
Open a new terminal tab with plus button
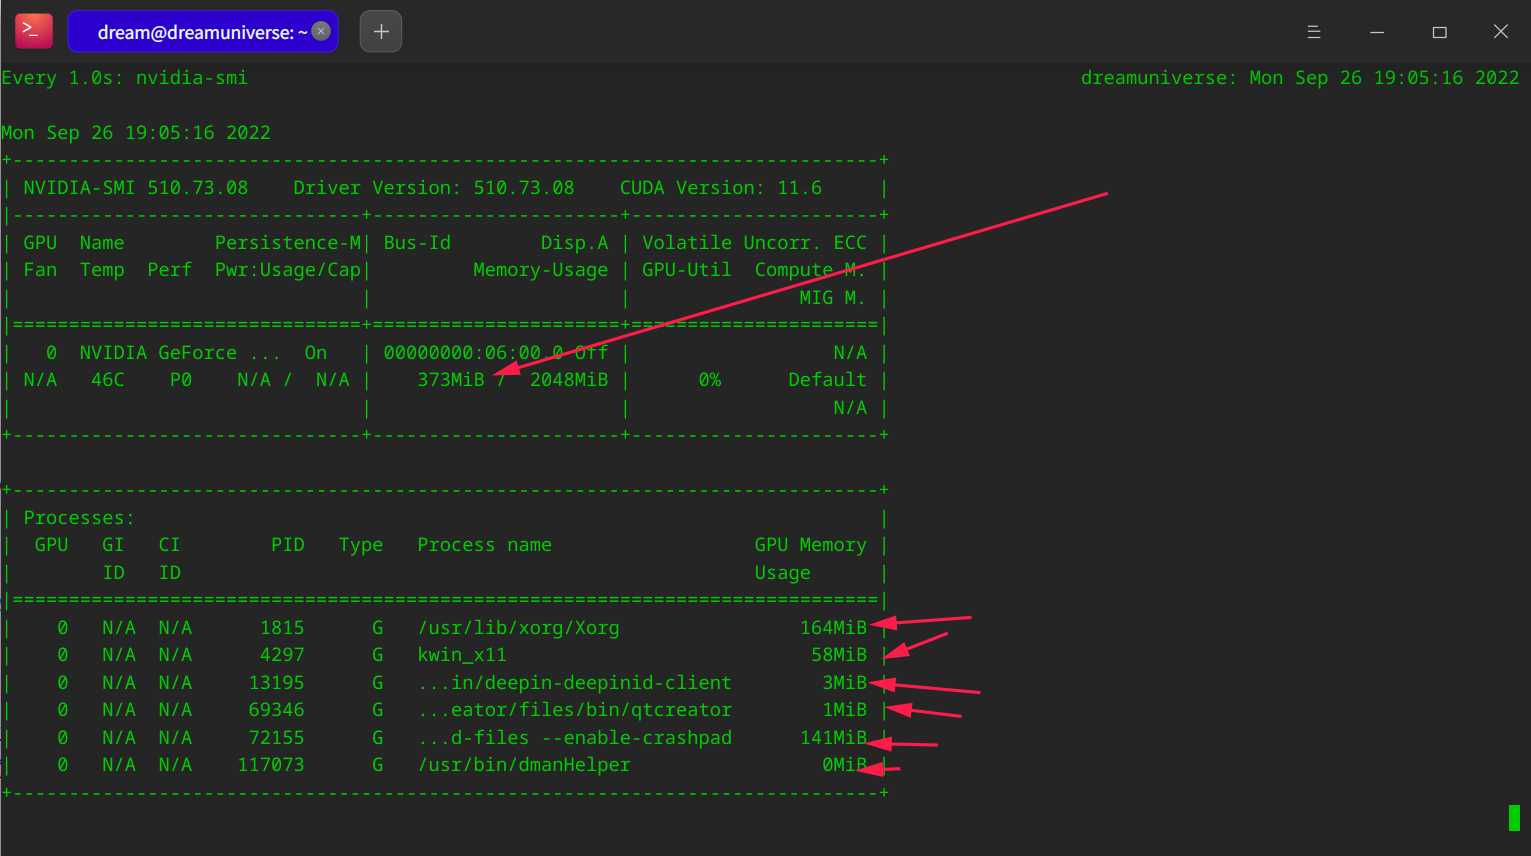381,32
